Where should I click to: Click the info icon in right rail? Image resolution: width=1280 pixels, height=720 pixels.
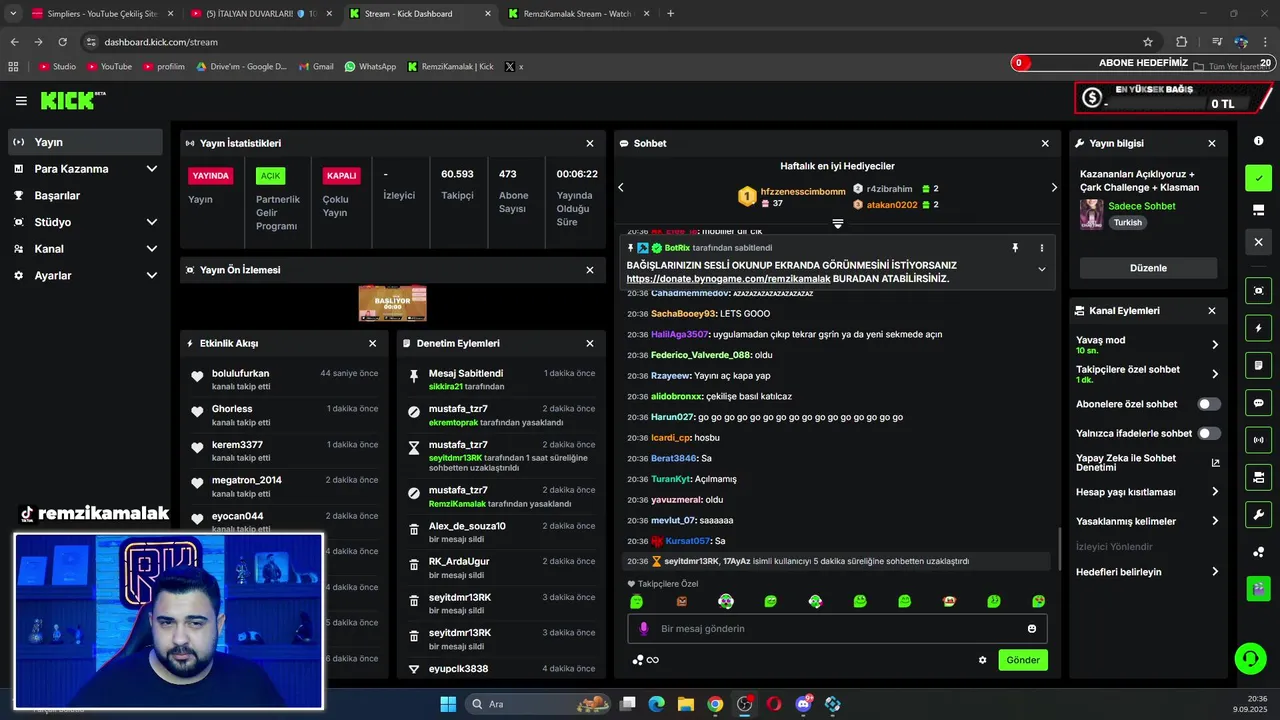pyautogui.click(x=1259, y=141)
